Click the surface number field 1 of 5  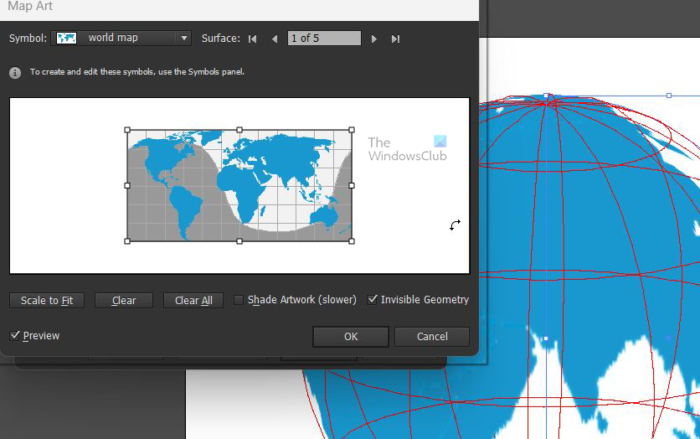pyautogui.click(x=324, y=38)
